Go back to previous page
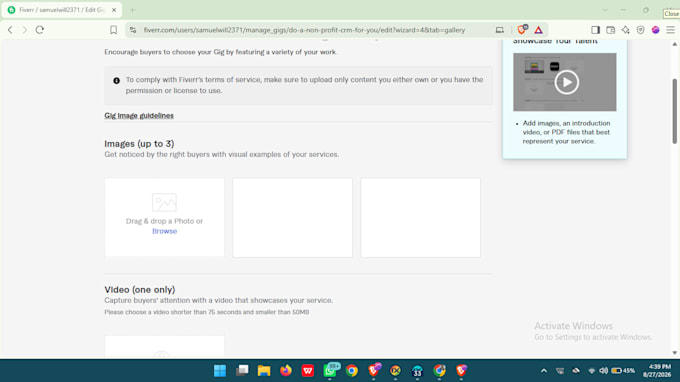 point(10,30)
